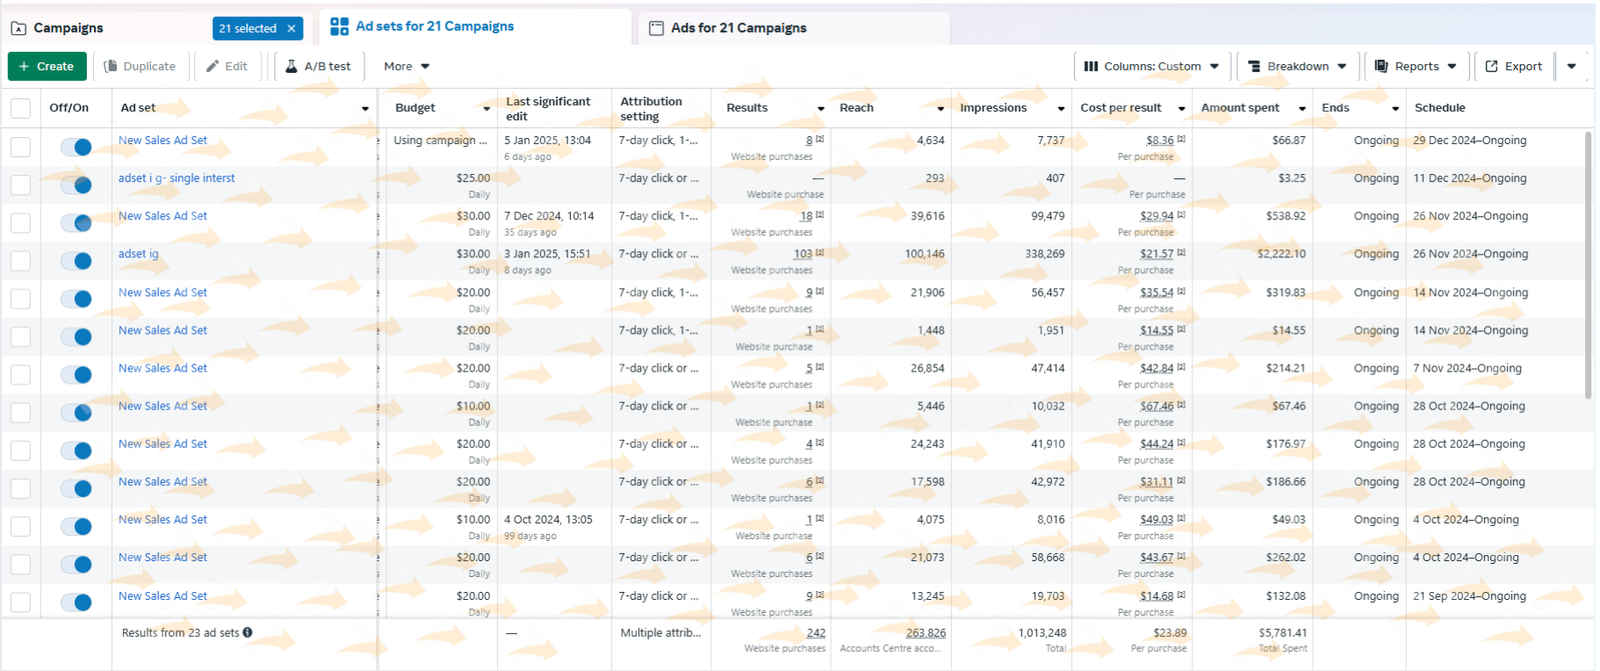The width and height of the screenshot is (1600, 671).
Task: Click the Edit pencil button
Action: [x=227, y=66]
